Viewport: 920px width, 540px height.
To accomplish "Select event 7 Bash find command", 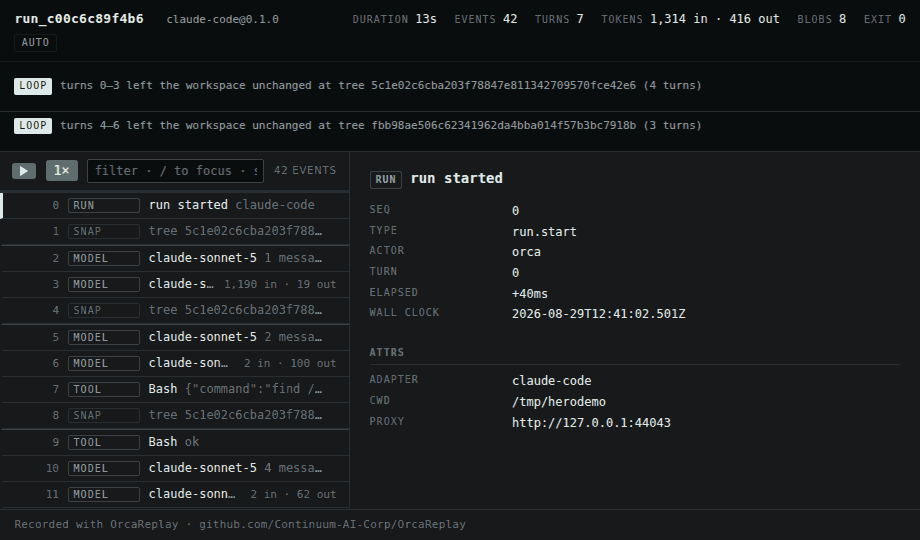I will tap(175, 389).
